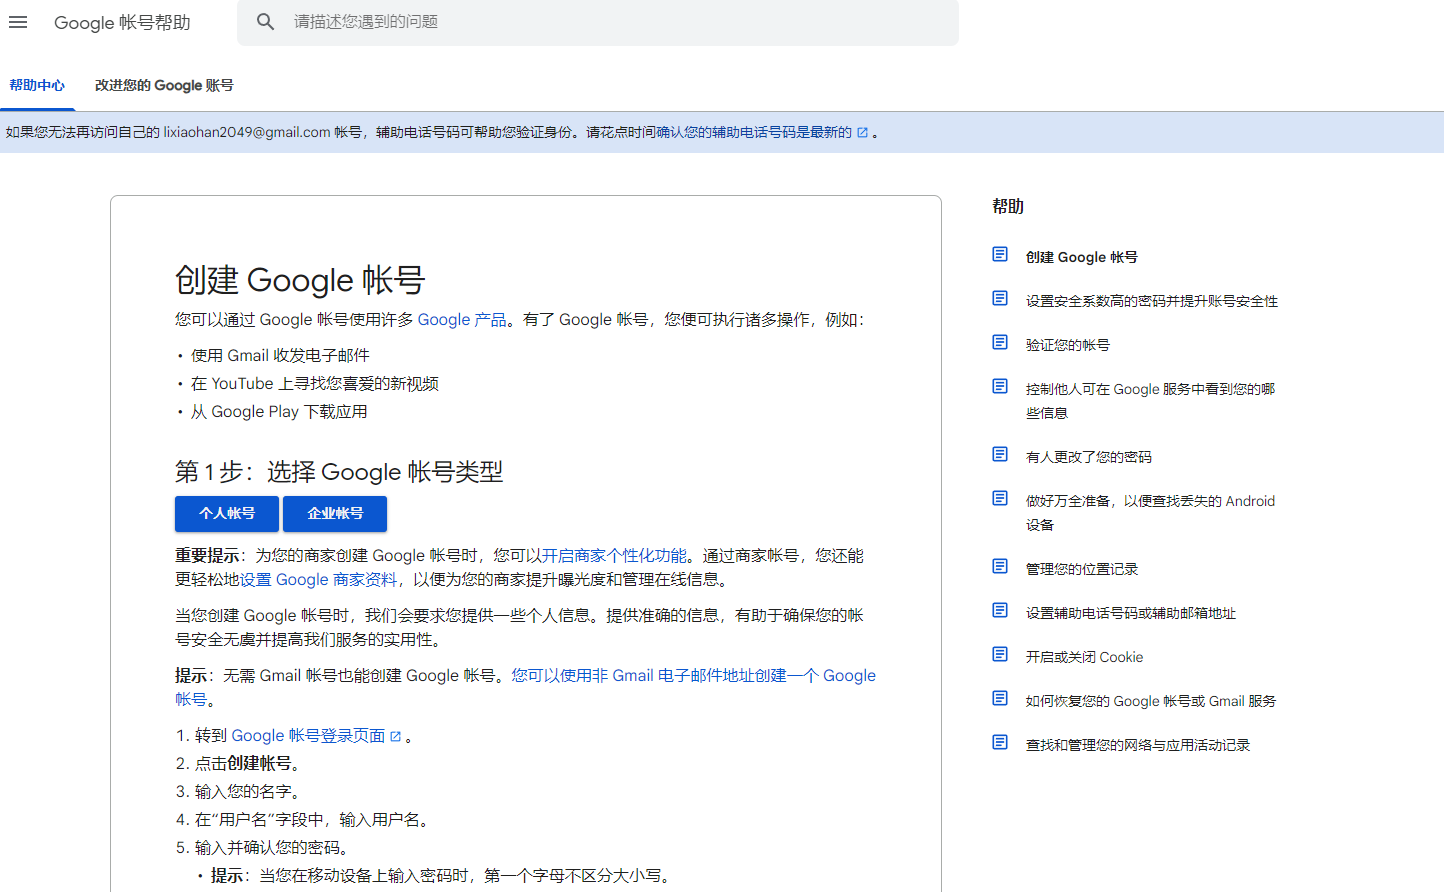Open 设置辅助电话号码或辅助邮箱地址 help article
This screenshot has width=1444, height=892.
tap(1131, 613)
